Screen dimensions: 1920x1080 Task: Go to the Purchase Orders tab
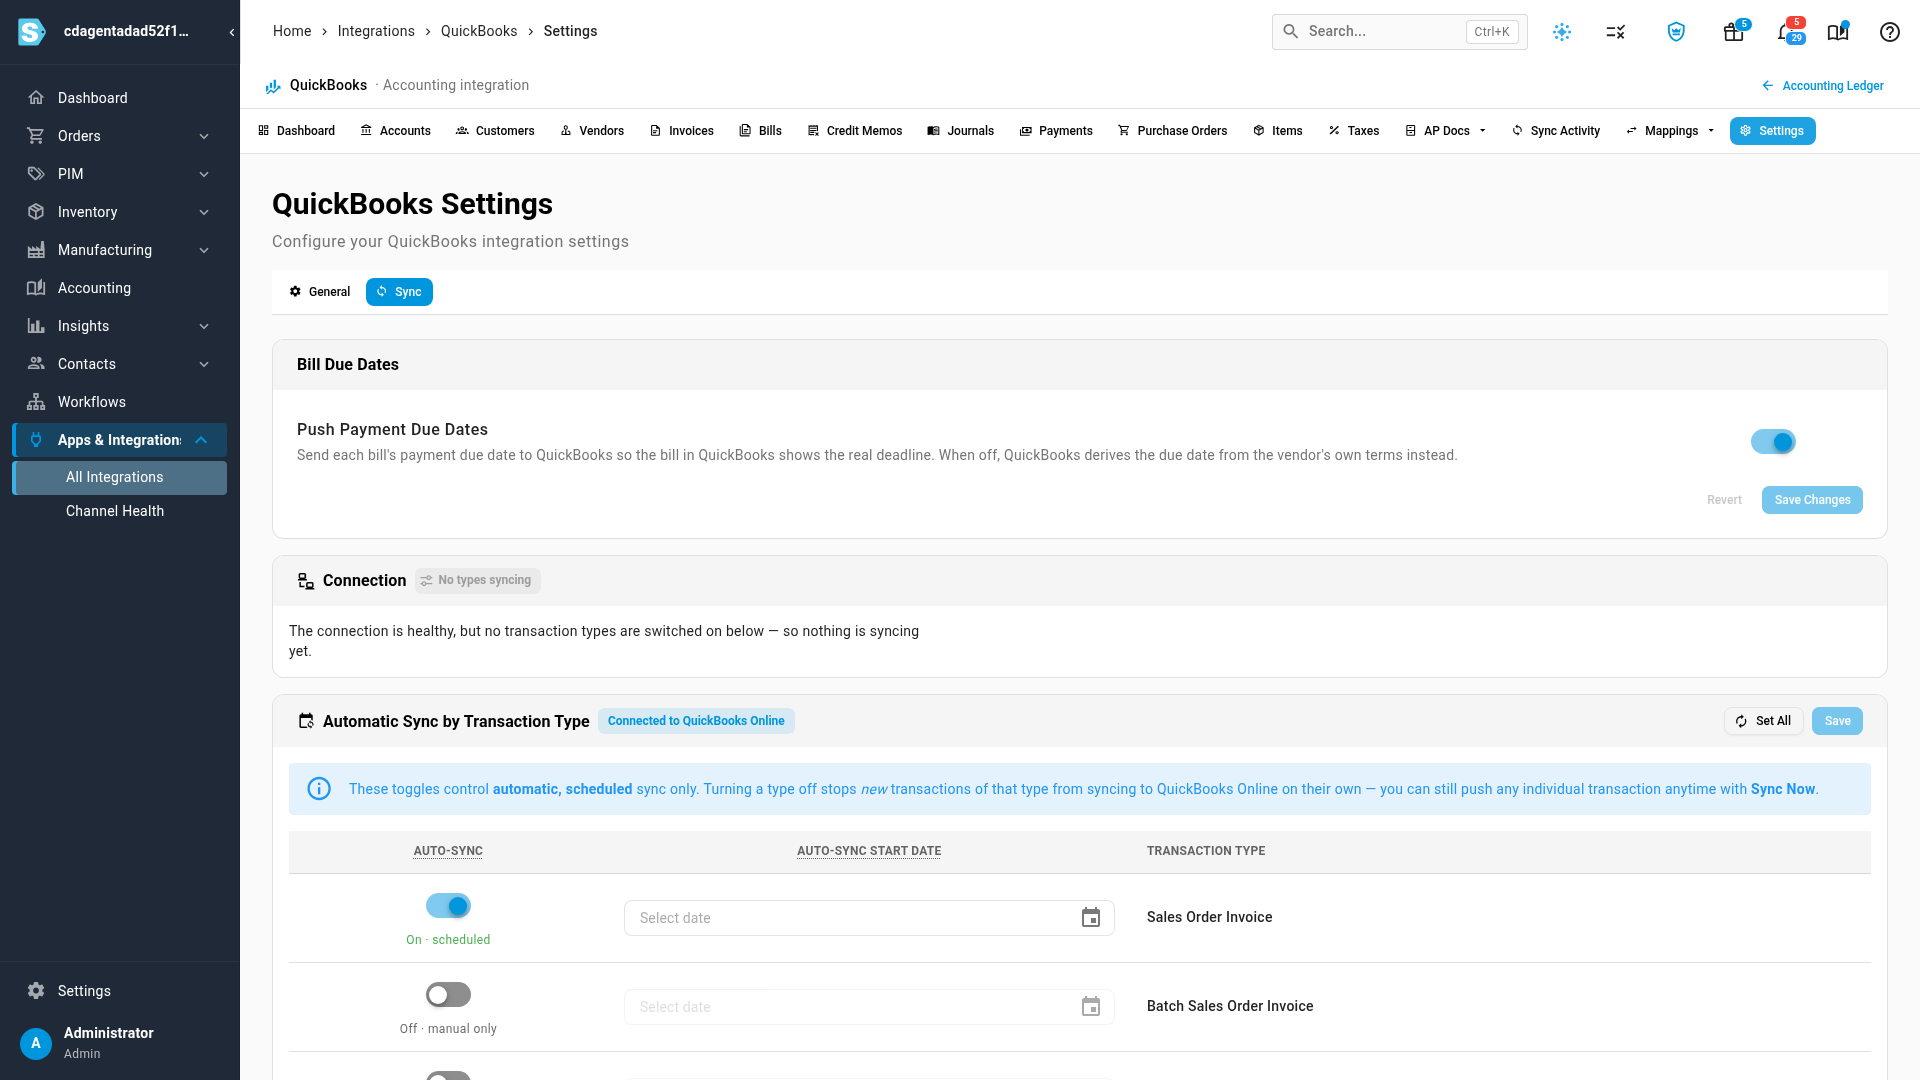tap(1172, 131)
